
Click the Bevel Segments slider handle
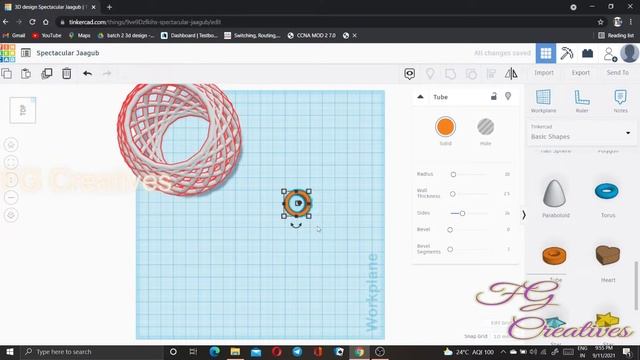point(450,249)
